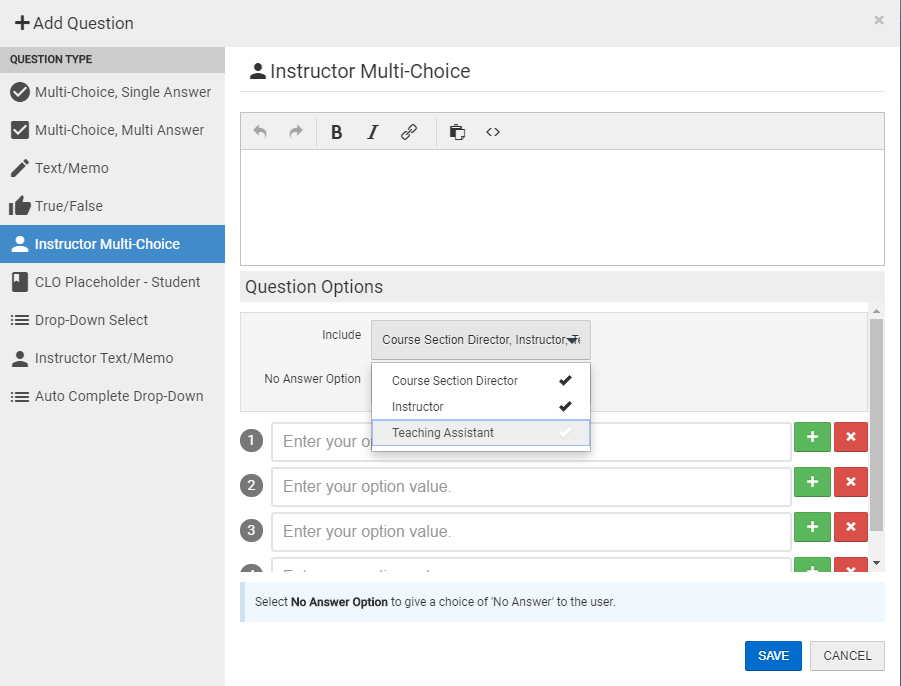901x686 pixels.
Task: Choose True/False question type
Action: pyautogui.click(x=112, y=206)
